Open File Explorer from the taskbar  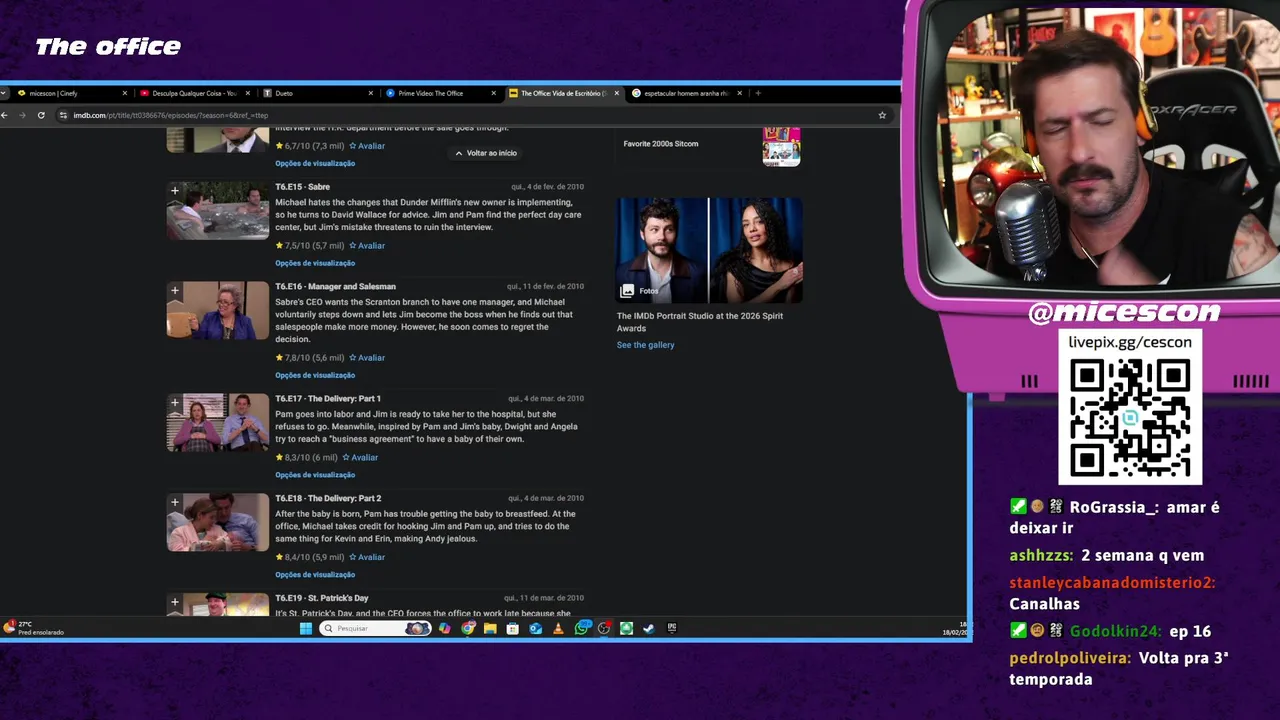pos(490,628)
